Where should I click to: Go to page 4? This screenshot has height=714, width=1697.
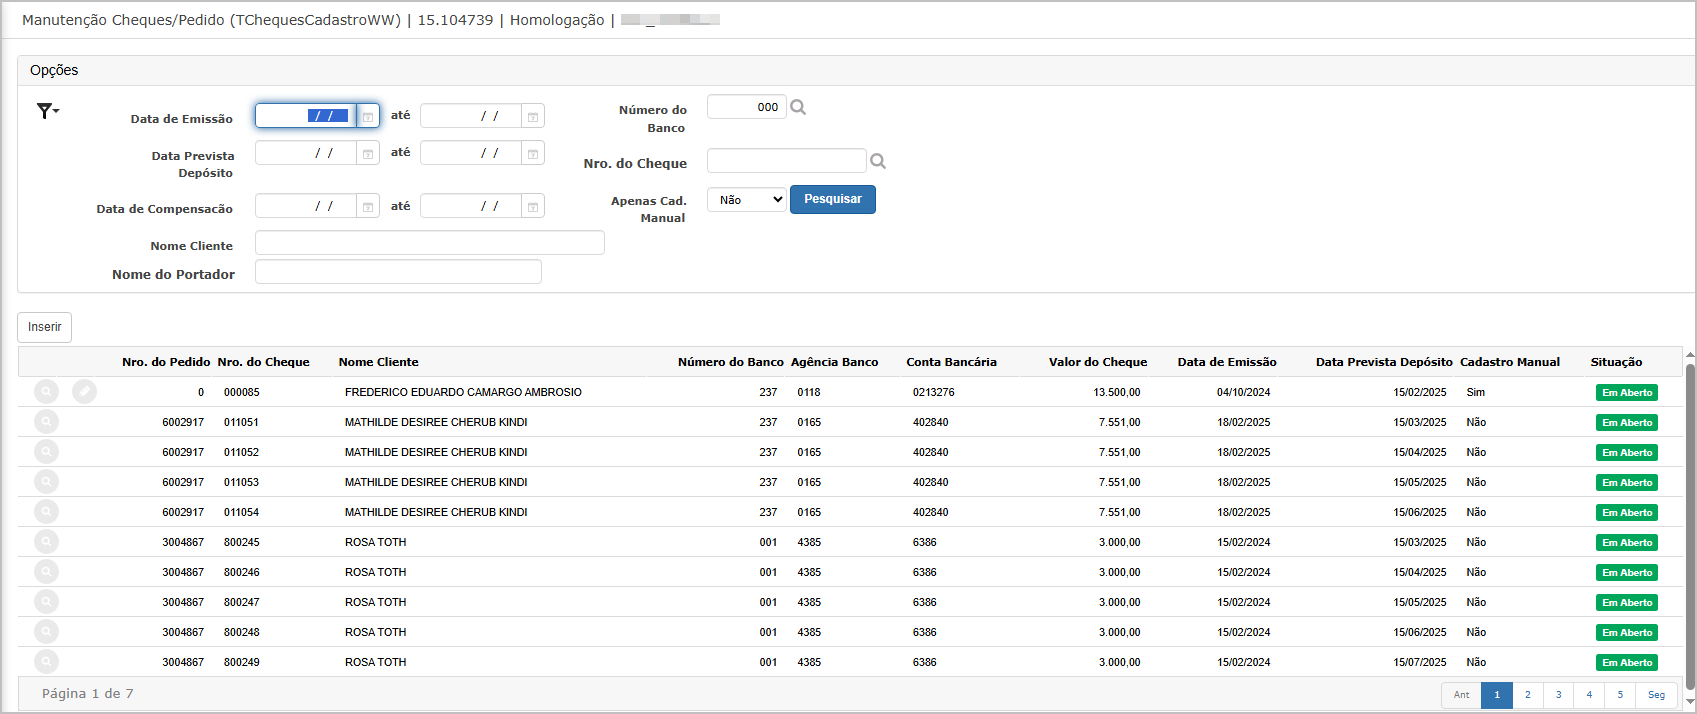click(1589, 695)
